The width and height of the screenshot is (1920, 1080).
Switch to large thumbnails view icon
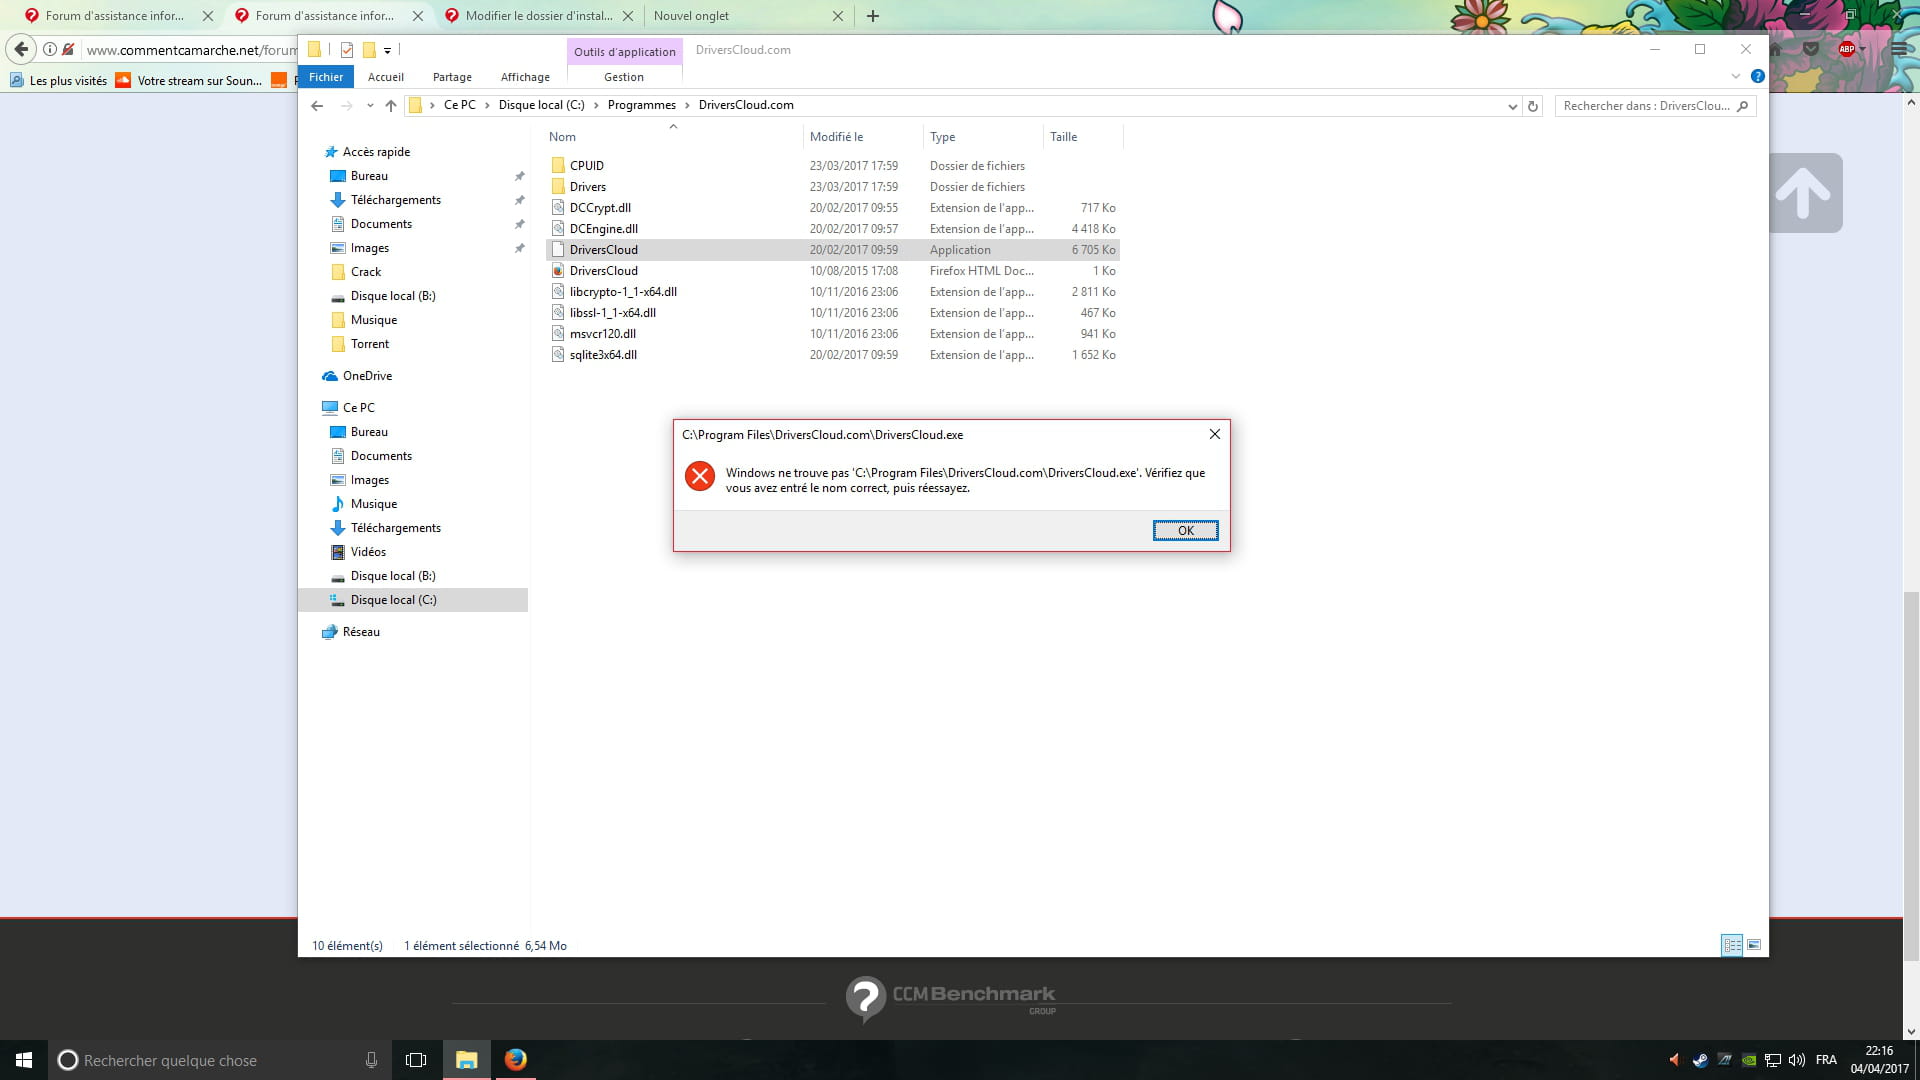pyautogui.click(x=1754, y=945)
